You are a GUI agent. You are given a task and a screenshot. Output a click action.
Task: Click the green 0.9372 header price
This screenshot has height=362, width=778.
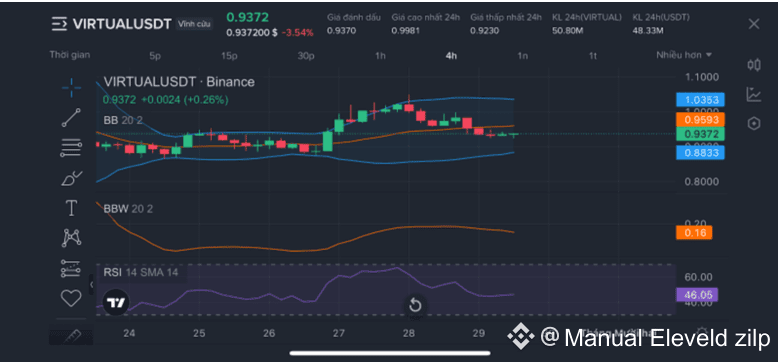(248, 17)
